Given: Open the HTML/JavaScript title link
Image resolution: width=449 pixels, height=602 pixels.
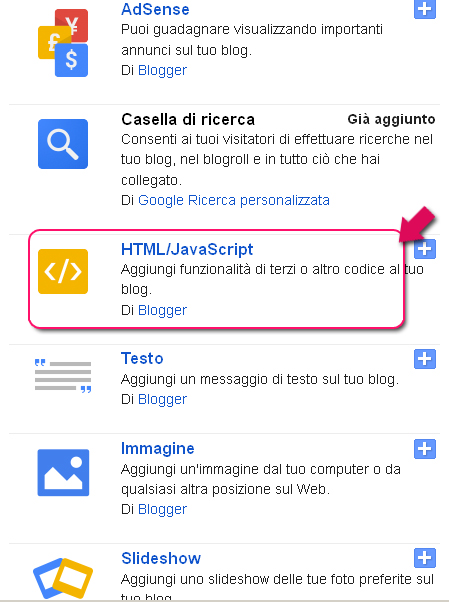Looking at the screenshot, I should 187,249.
